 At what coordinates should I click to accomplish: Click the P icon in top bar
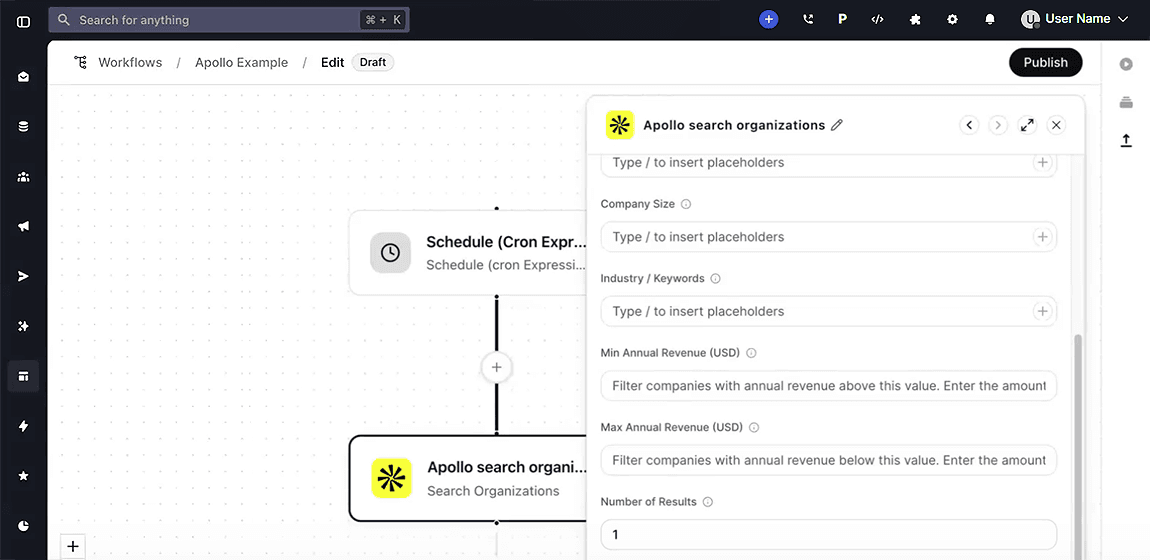(x=843, y=20)
